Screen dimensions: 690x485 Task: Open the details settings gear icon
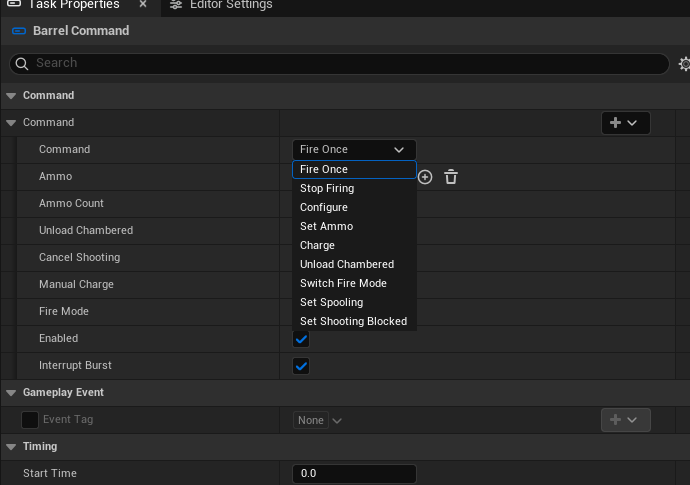[x=685, y=64]
